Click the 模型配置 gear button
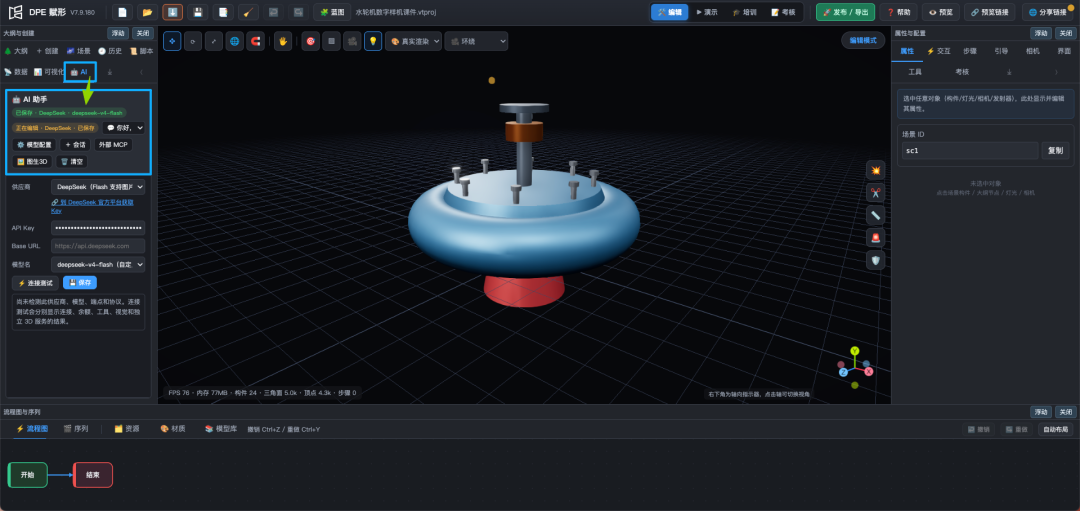Screen dimensions: 1080x511 34,145
